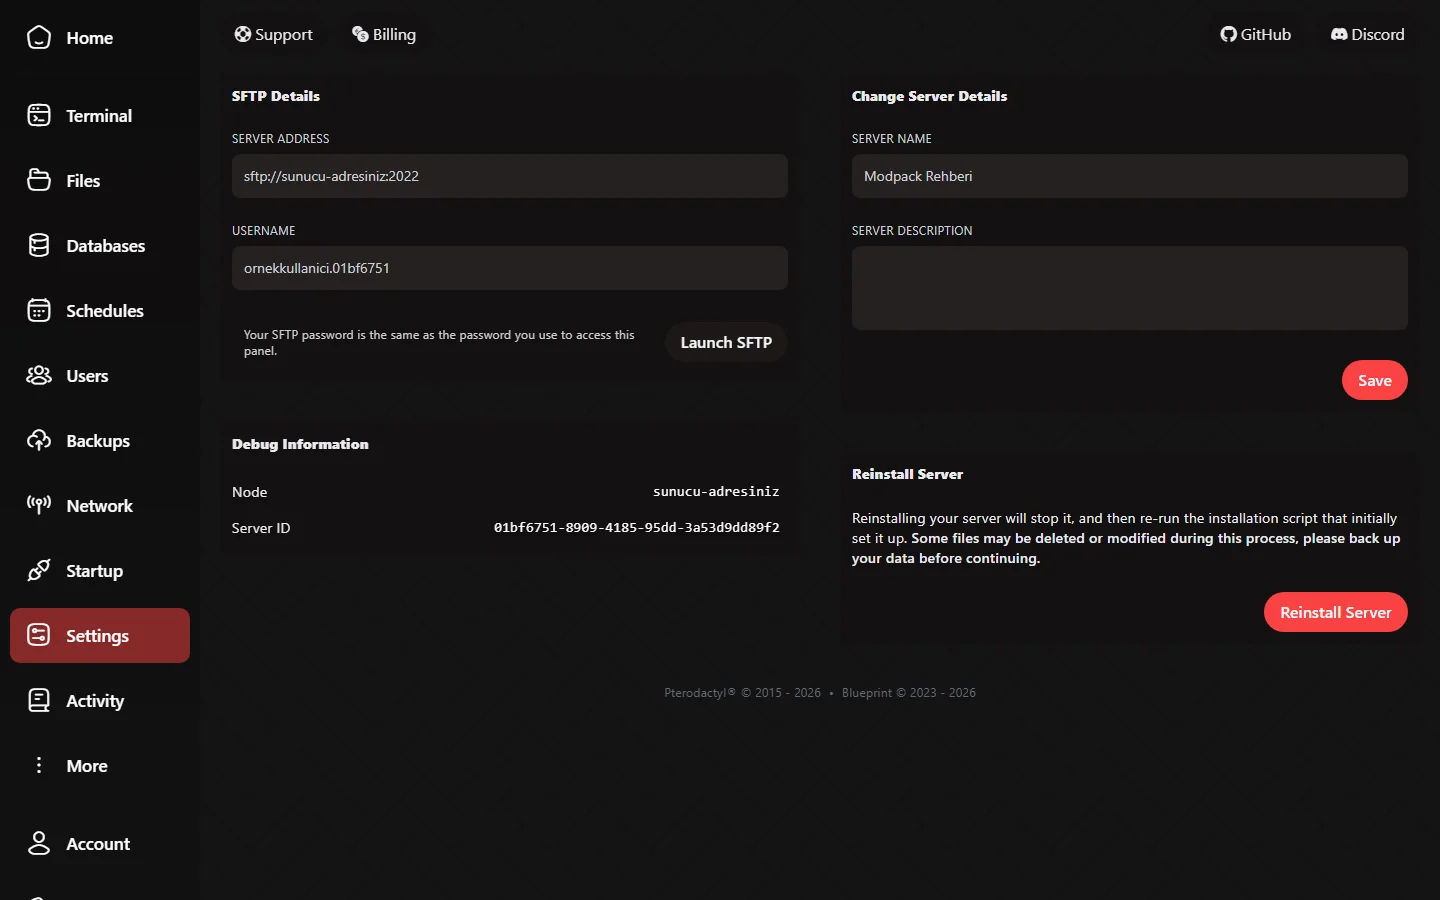Go to Files section label
The height and width of the screenshot is (900, 1440).
pyautogui.click(x=83, y=181)
